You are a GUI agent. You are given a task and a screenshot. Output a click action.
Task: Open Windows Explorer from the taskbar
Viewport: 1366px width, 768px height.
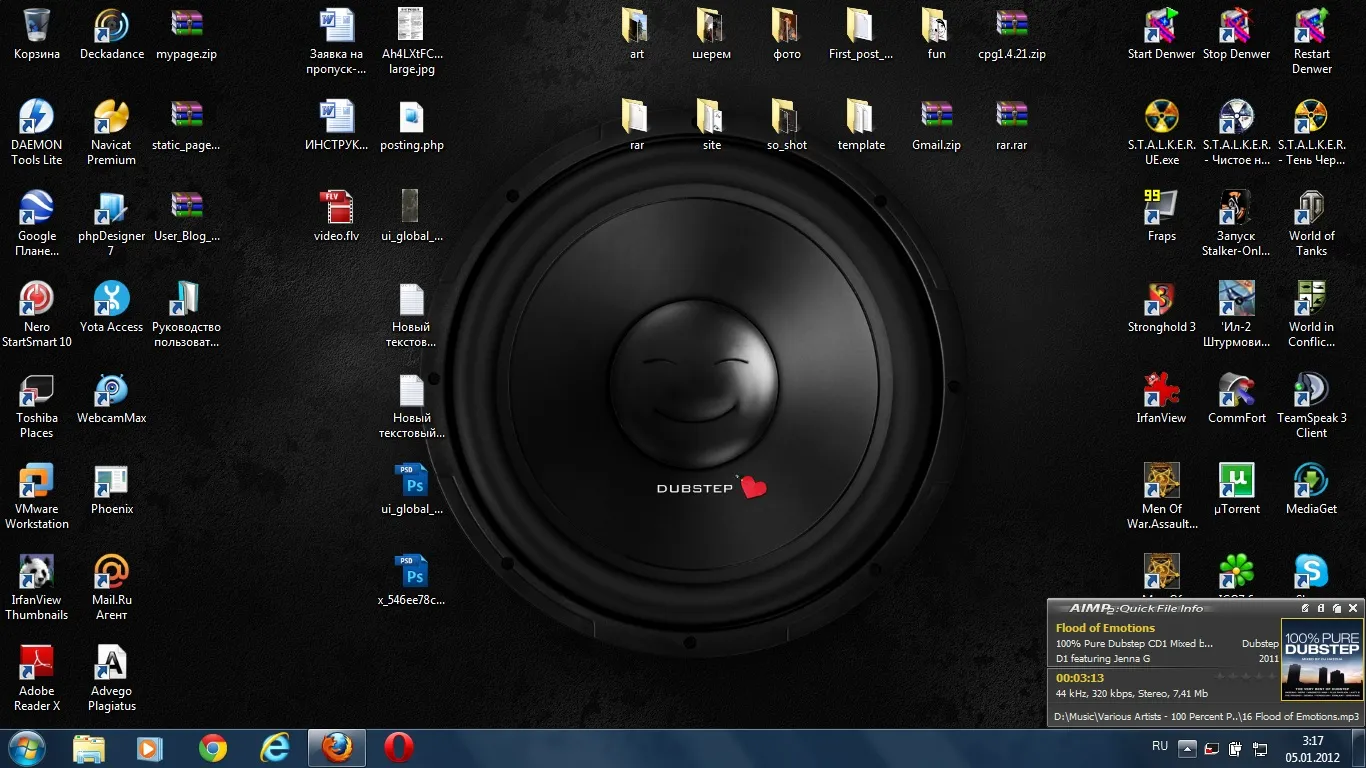(88, 748)
